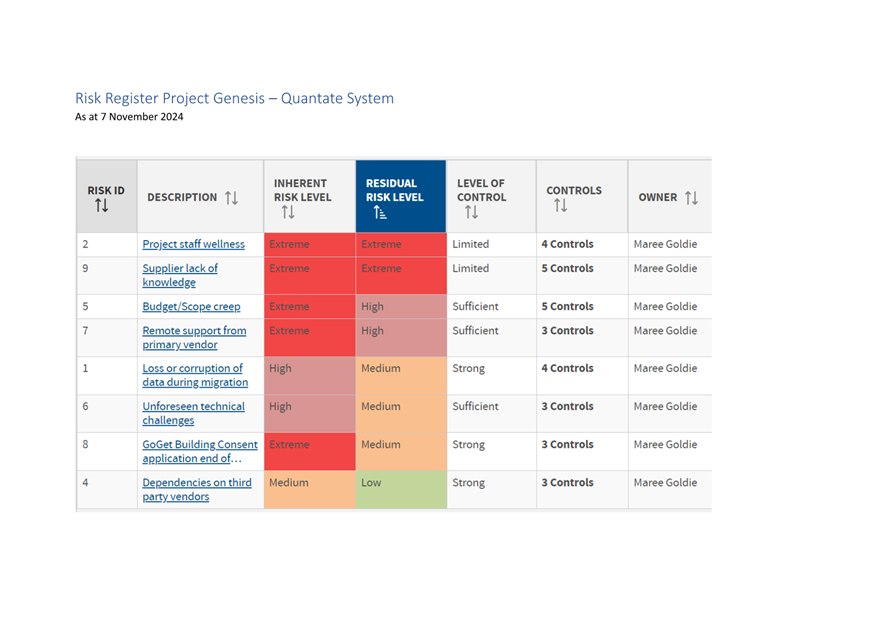Viewport: 874px width, 618px height.
Task: Click Sufficient control level for Budget/Scope creep
Action: (475, 306)
